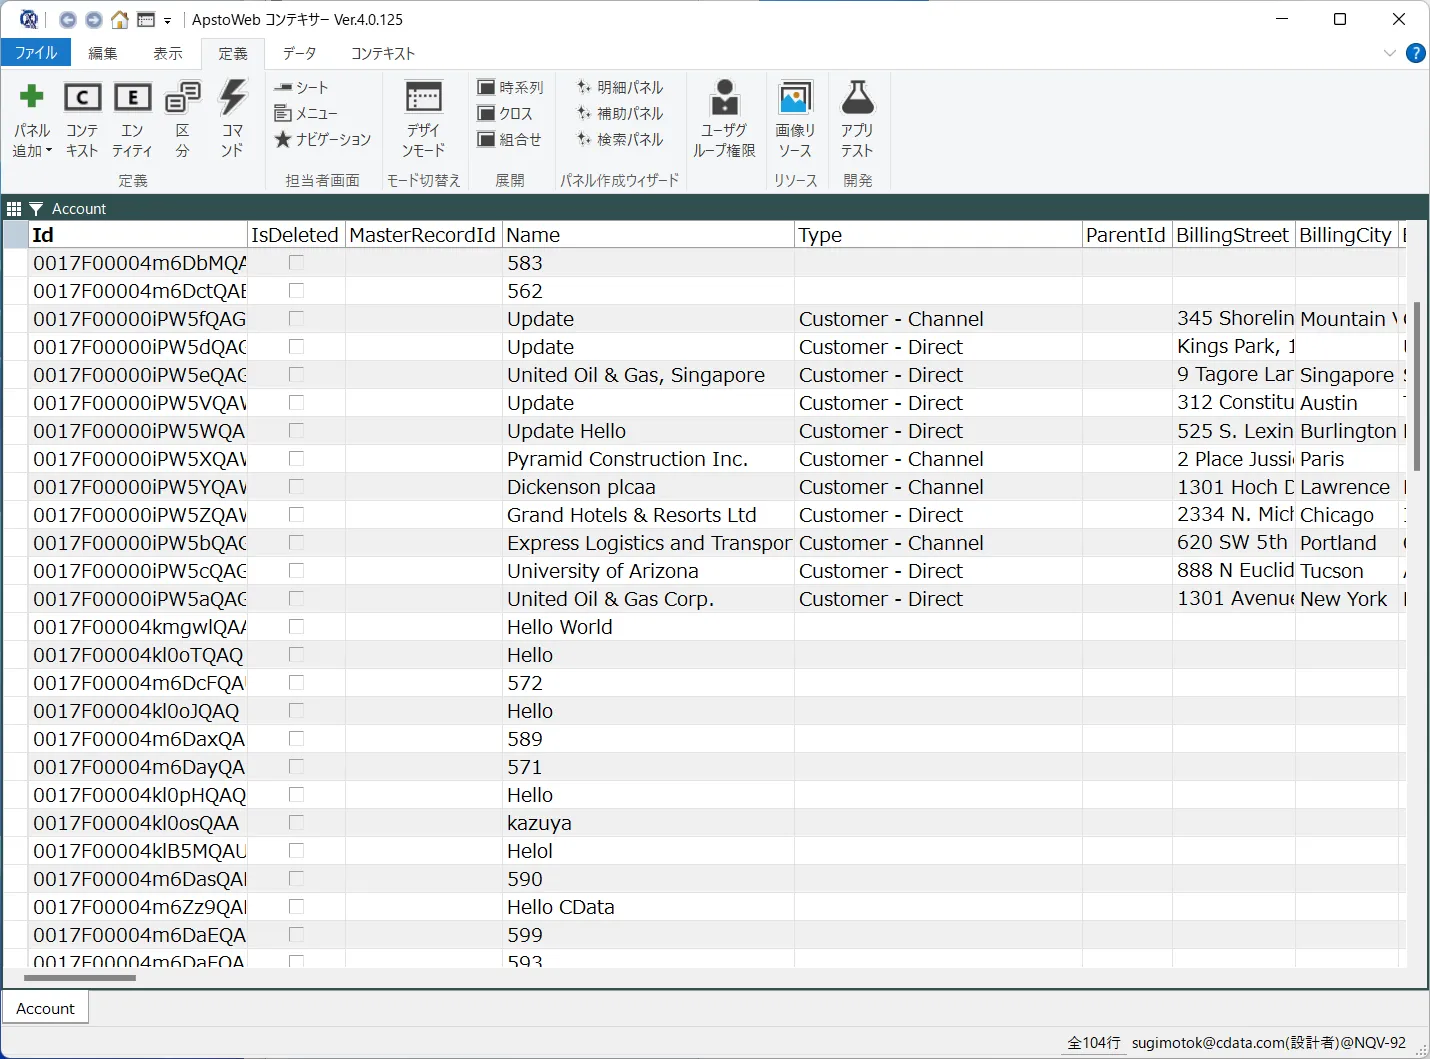Open the quick access toolbar dropdown arrow
Image resolution: width=1430 pixels, height=1059 pixels.
[x=167, y=20]
